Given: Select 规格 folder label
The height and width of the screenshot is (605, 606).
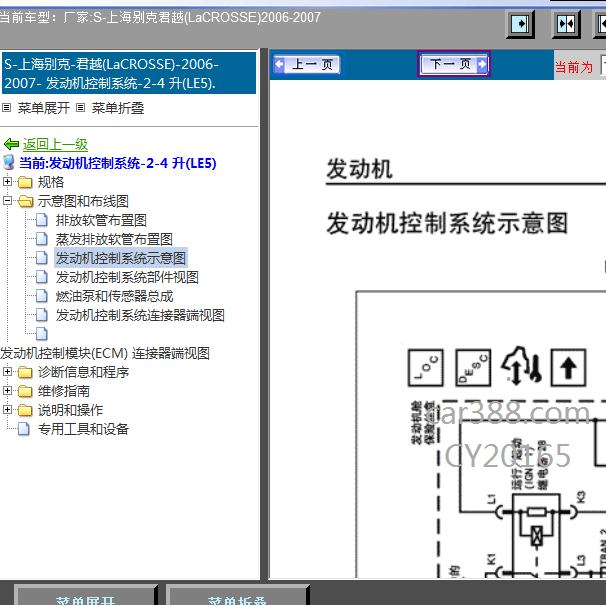Looking at the screenshot, I should tap(51, 182).
